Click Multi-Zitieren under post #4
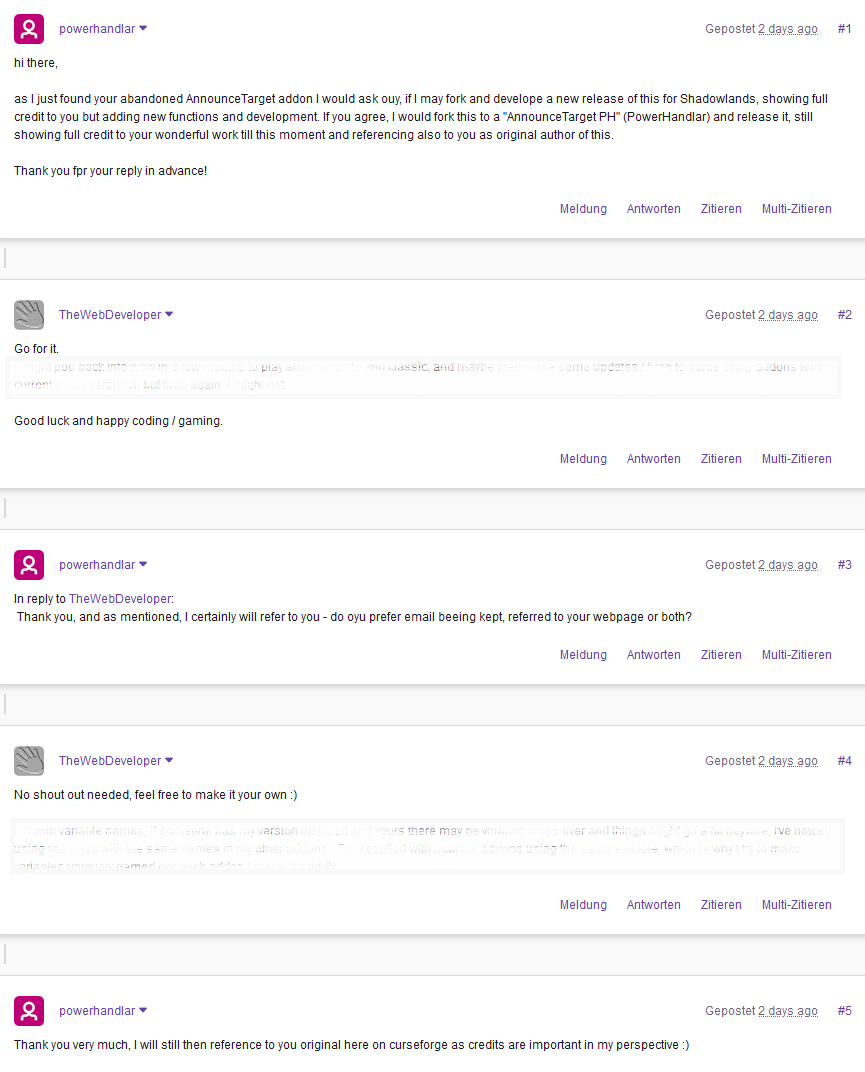Image resolution: width=865 pixels, height=1072 pixels. pos(797,905)
